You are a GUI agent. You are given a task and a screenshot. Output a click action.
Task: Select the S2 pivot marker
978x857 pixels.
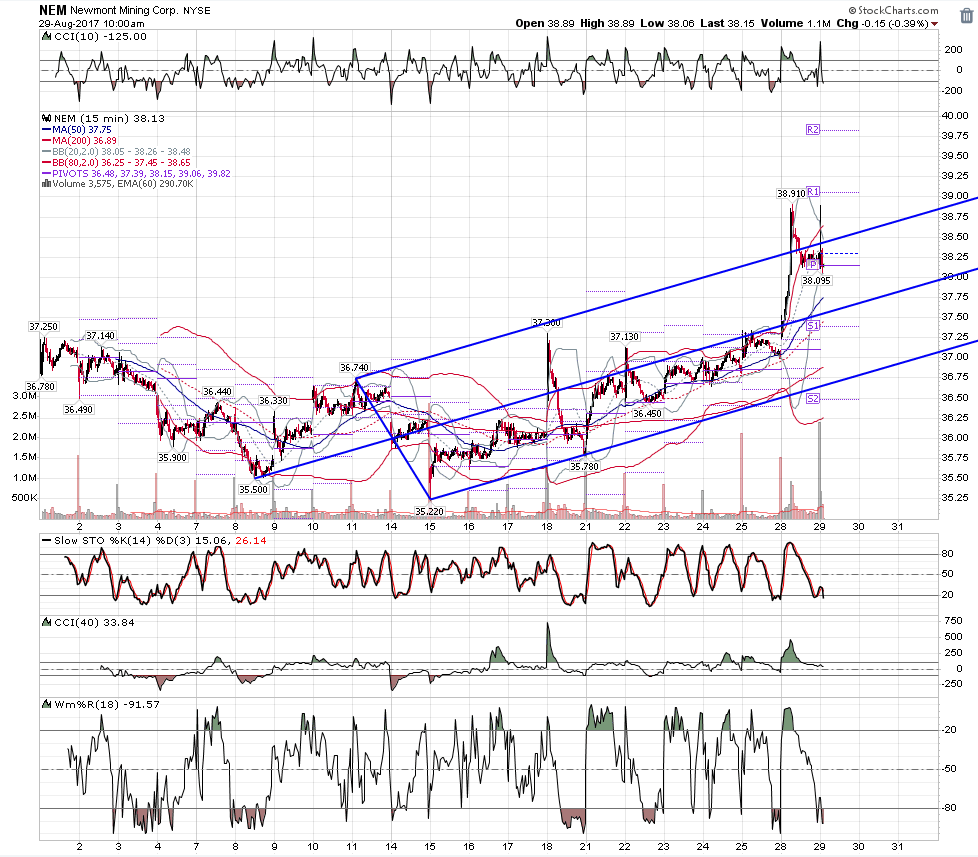812,399
